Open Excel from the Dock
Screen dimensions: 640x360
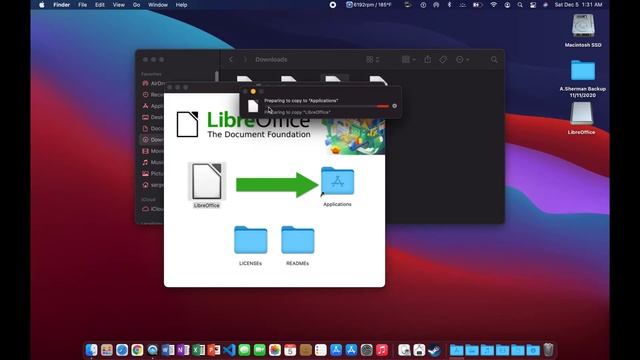click(198, 350)
